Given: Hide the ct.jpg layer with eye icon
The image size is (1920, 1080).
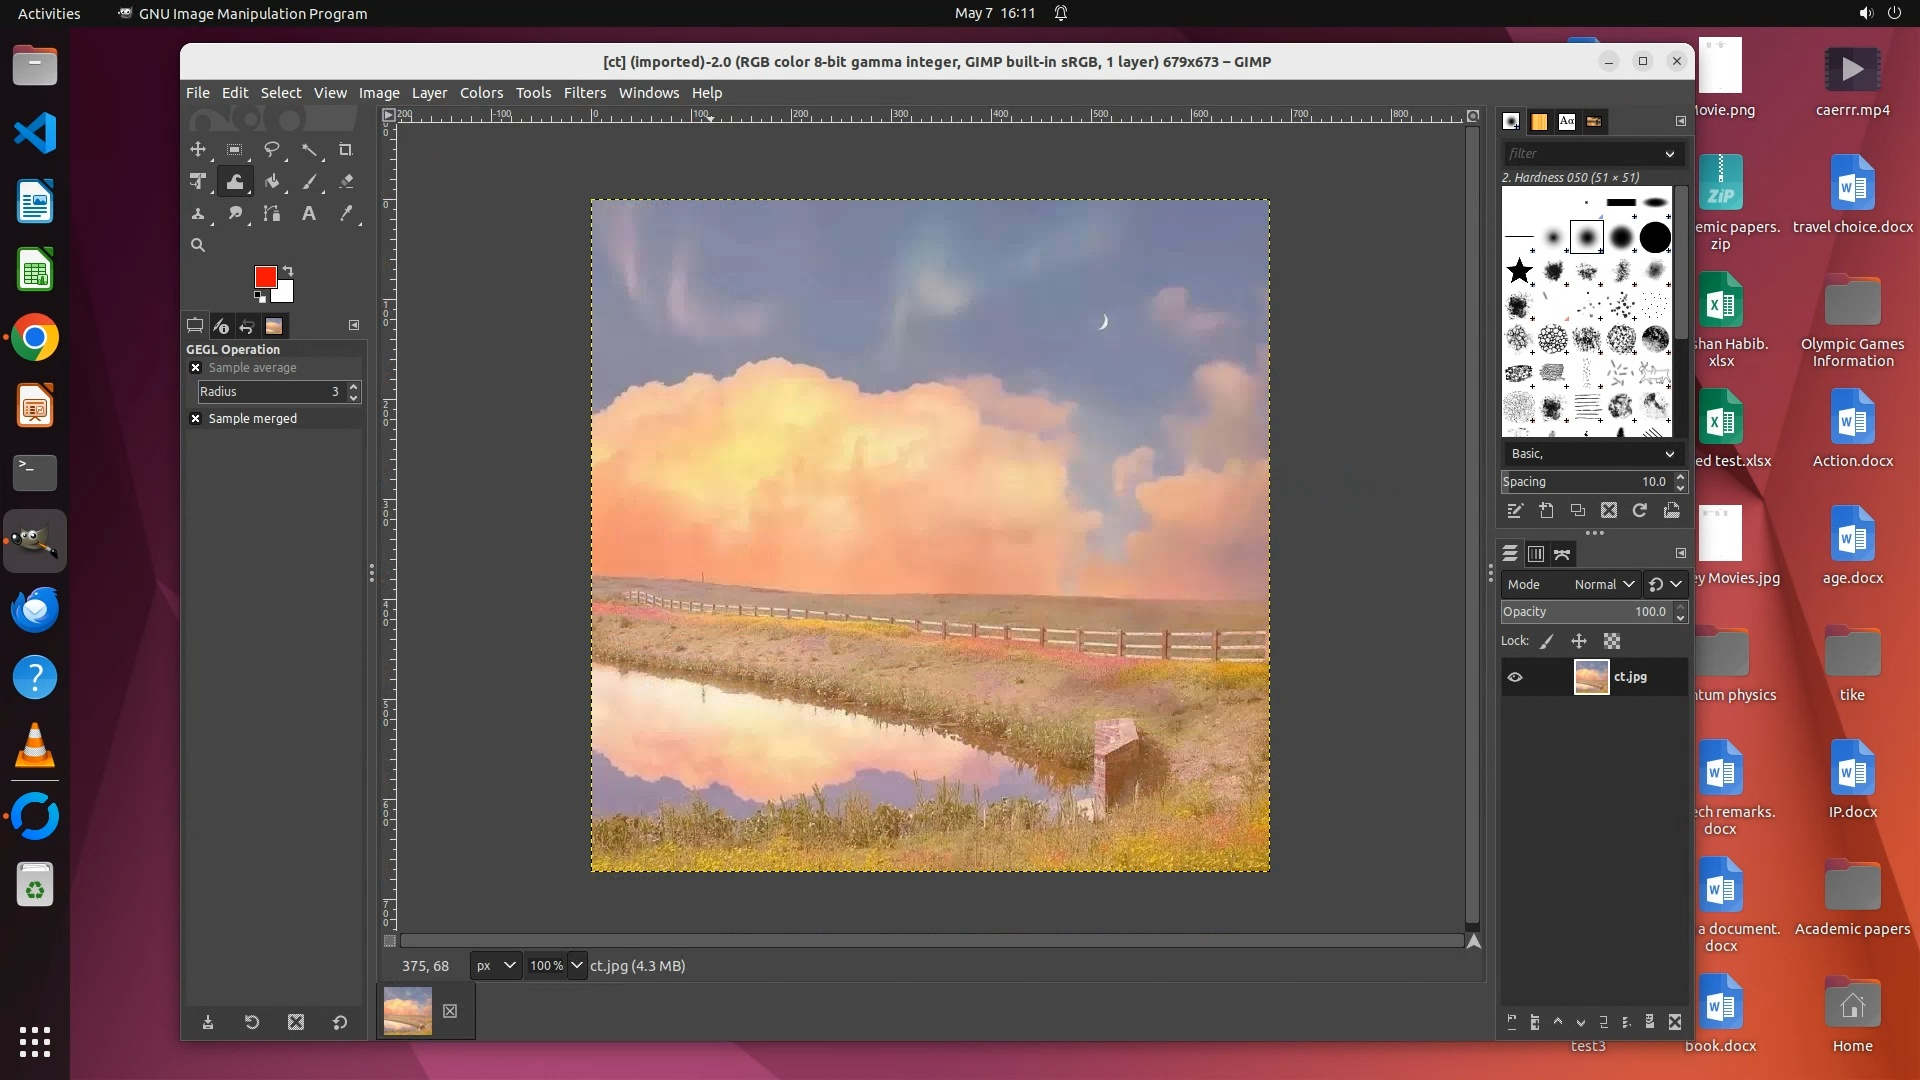Looking at the screenshot, I should [x=1515, y=677].
